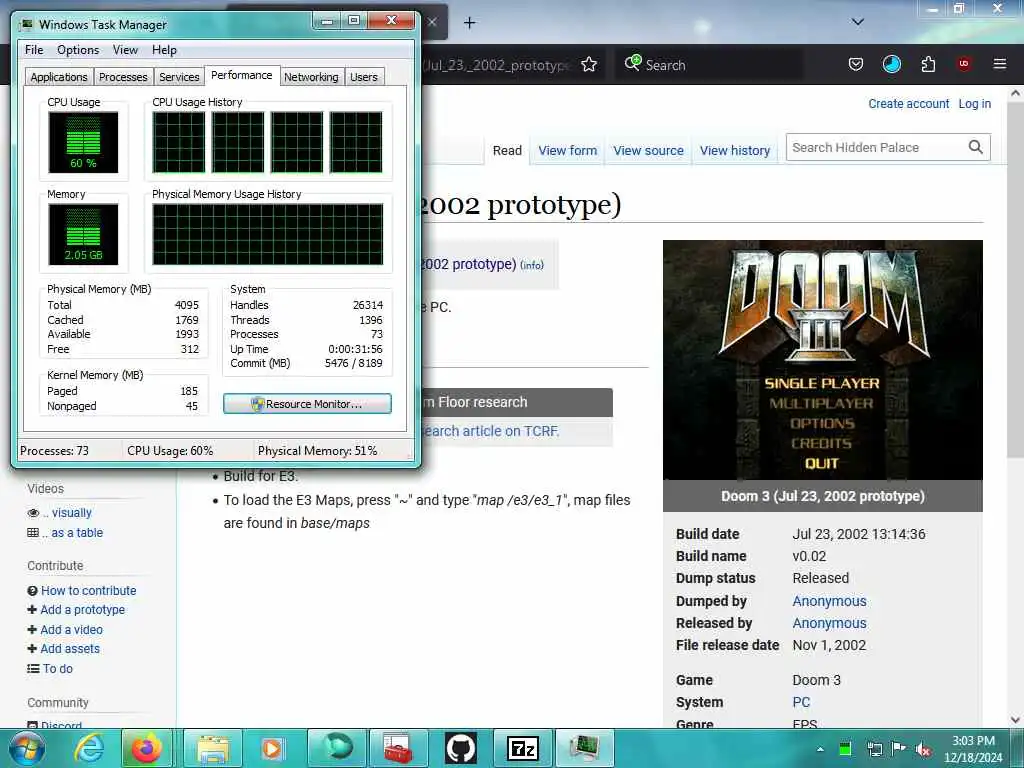This screenshot has width=1024, height=768.
Task: Open To do sidebar link
Action: [x=57, y=668]
